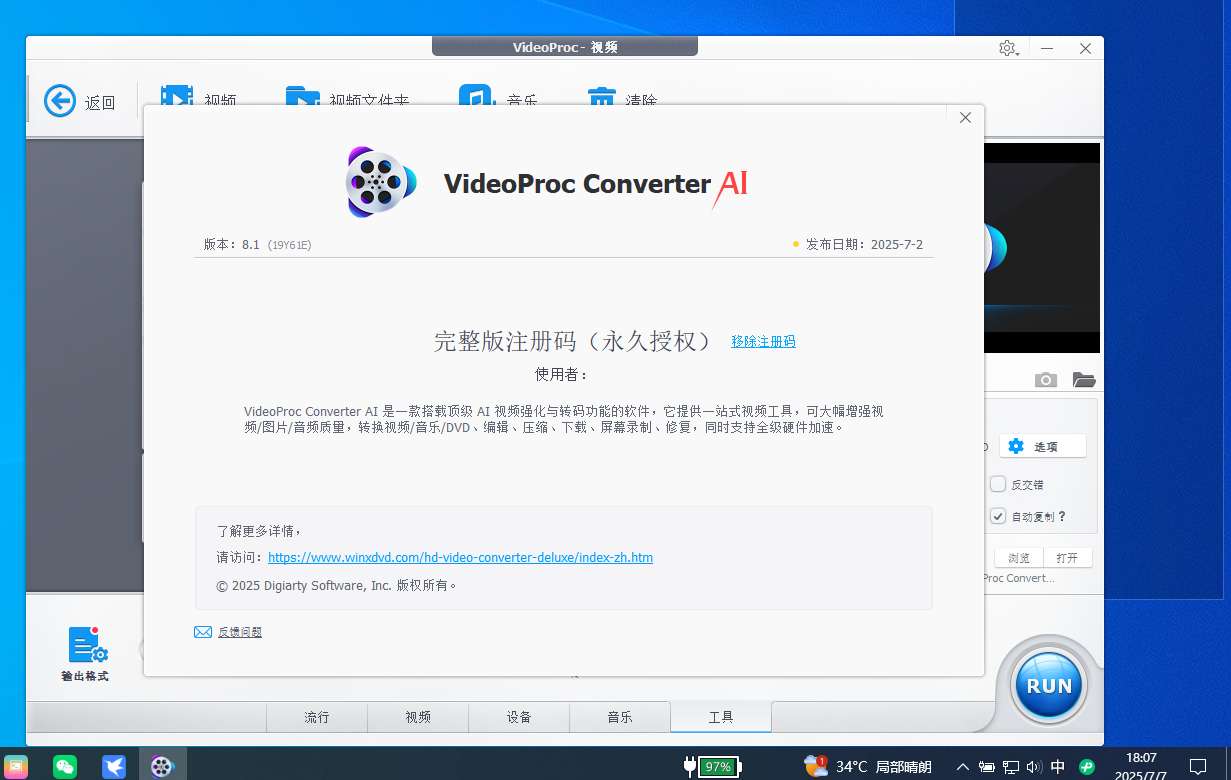Open the notification center icon
Screen dimensions: 1231x780
(x=1198, y=767)
